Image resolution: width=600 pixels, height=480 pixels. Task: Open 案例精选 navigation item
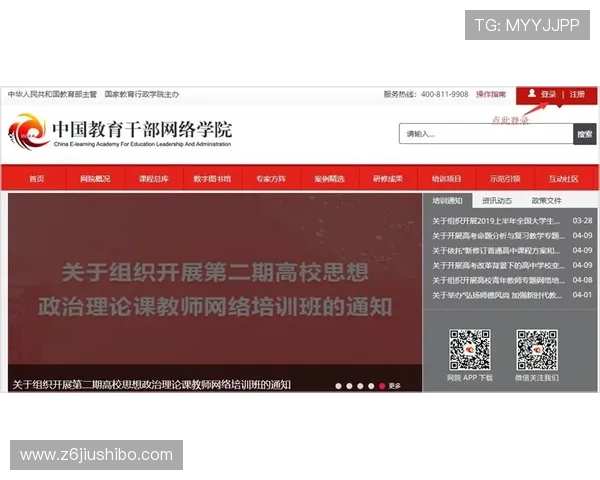tap(329, 179)
